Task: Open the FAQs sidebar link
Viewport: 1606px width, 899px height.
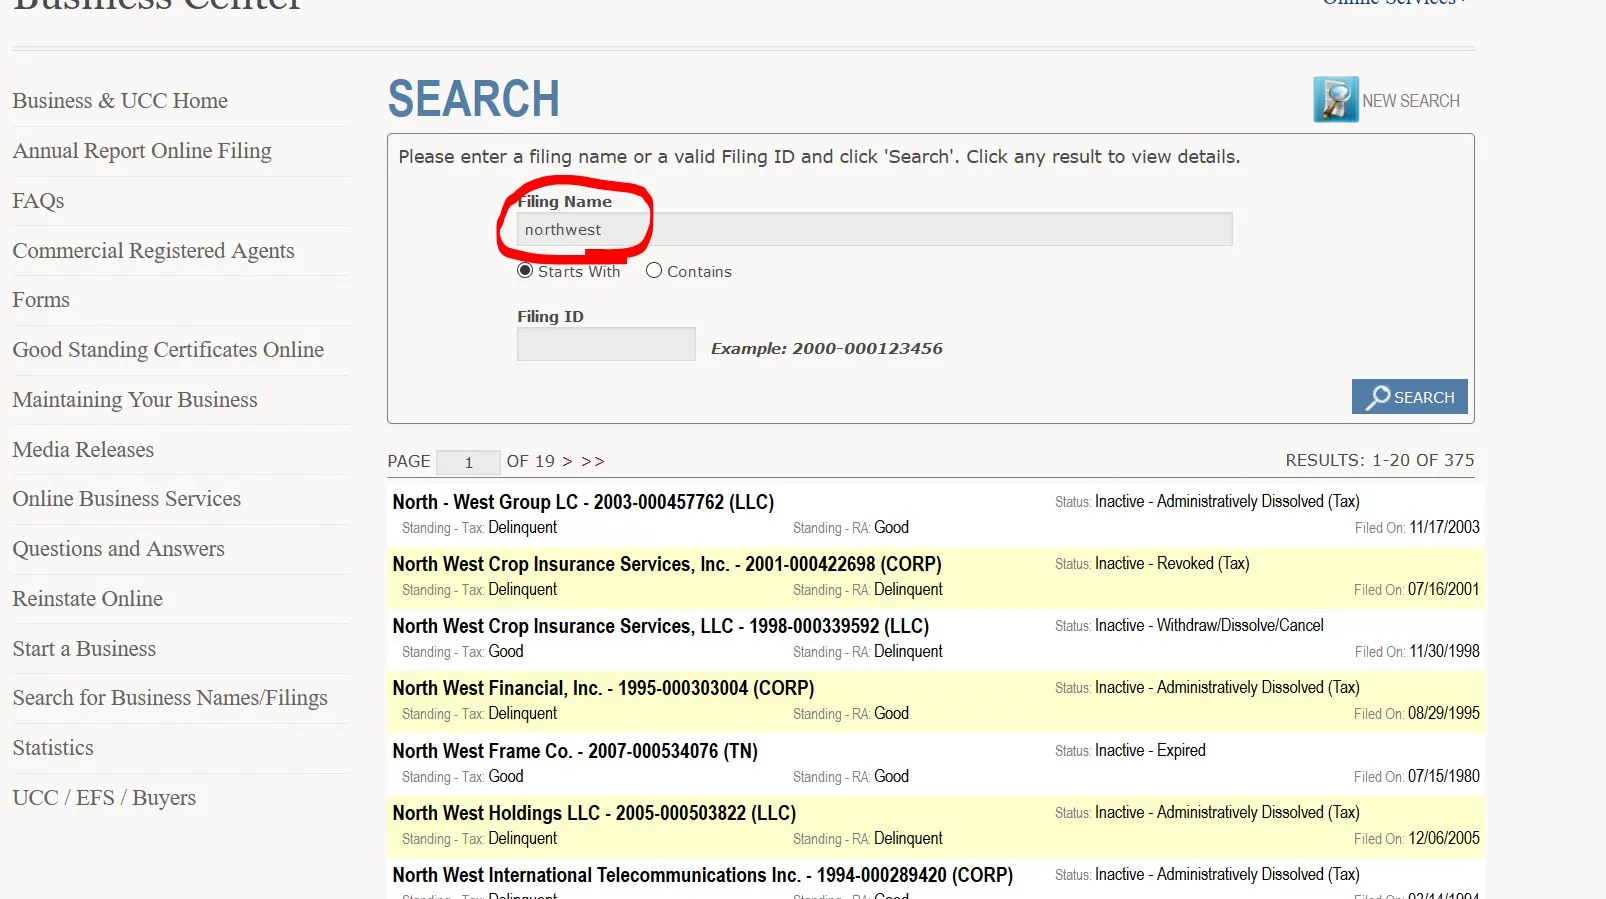Action: pyautogui.click(x=38, y=201)
